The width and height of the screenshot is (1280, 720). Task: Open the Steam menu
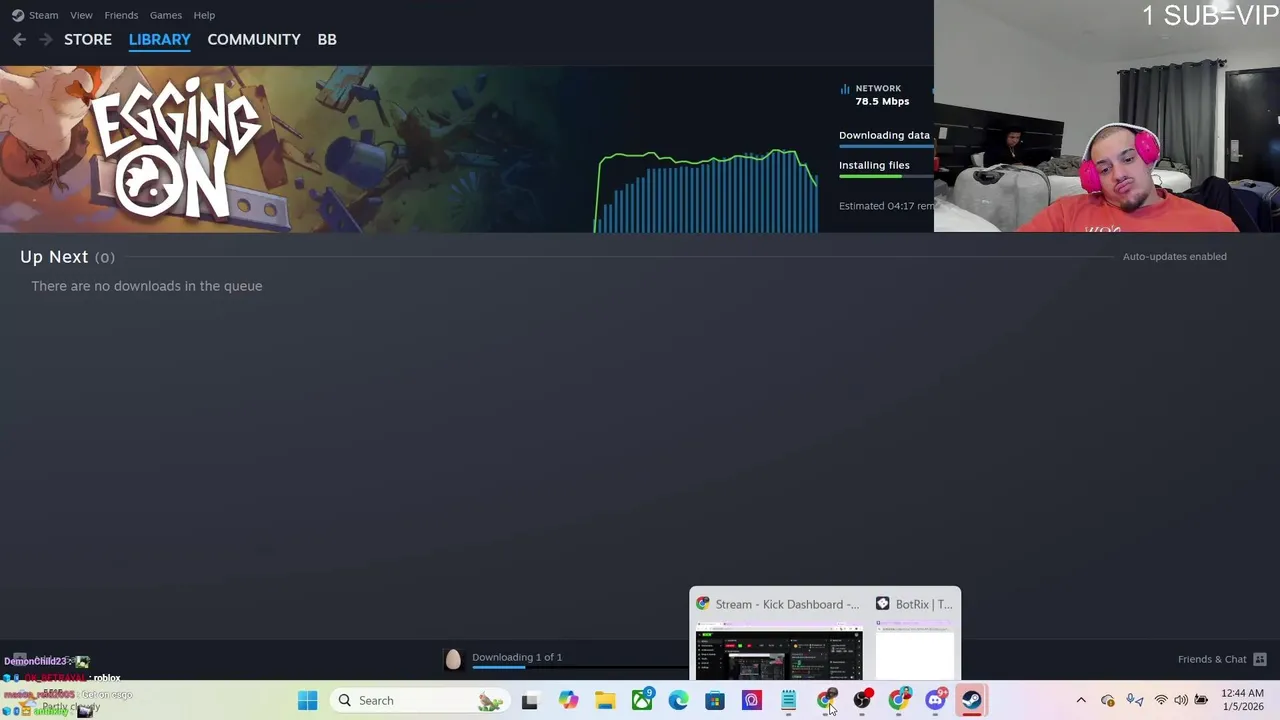click(x=43, y=15)
